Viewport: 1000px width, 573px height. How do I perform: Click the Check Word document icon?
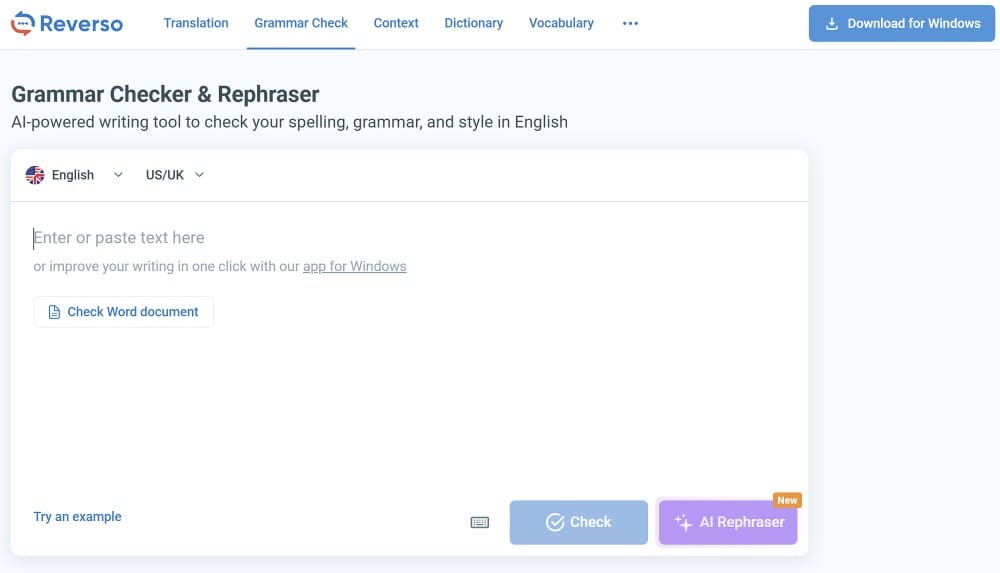click(x=54, y=312)
